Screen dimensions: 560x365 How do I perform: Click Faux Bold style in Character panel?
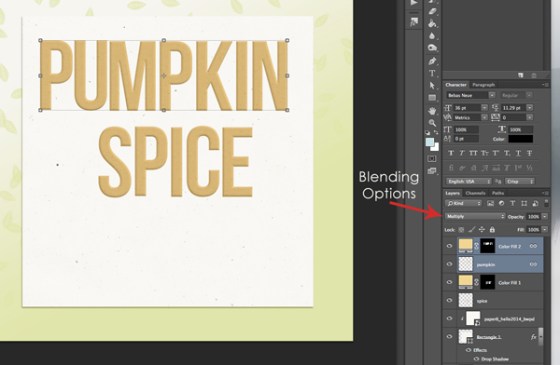tap(451, 153)
